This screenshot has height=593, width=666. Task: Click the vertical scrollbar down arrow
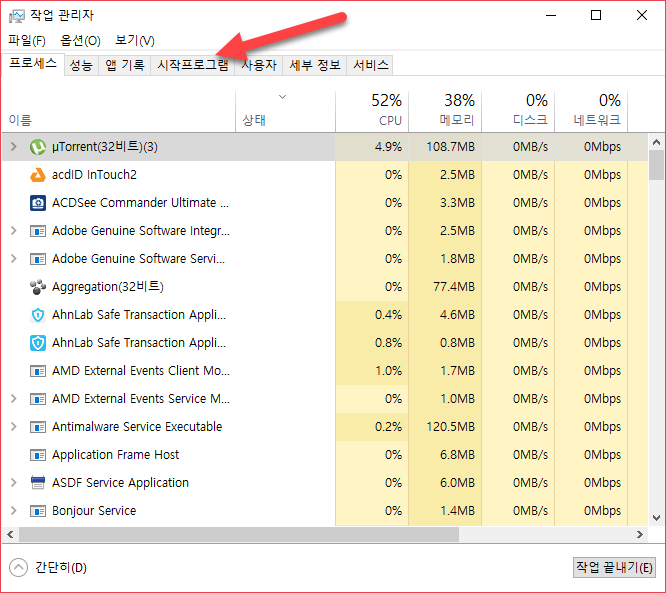point(656,518)
